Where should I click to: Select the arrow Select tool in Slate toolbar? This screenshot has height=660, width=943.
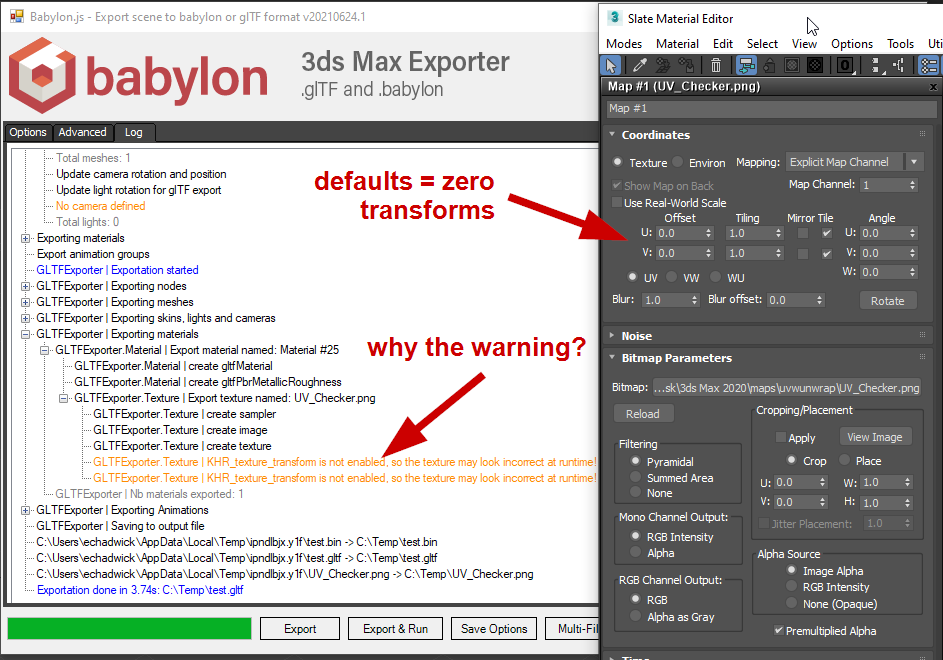[612, 64]
